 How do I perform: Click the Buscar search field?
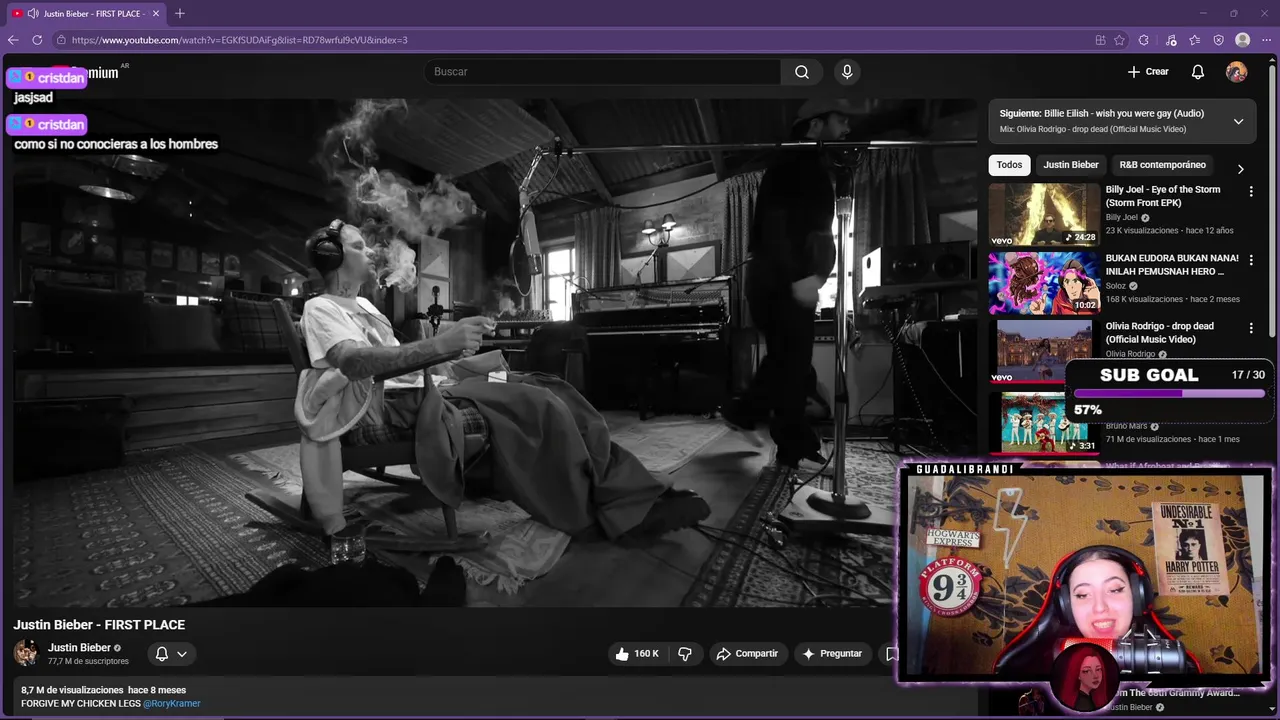(x=603, y=72)
